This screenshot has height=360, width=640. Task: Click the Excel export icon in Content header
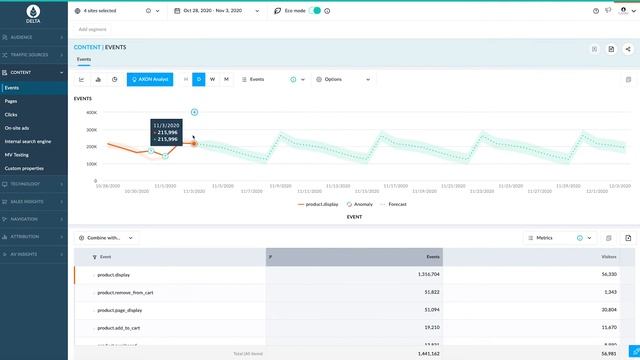[594, 49]
